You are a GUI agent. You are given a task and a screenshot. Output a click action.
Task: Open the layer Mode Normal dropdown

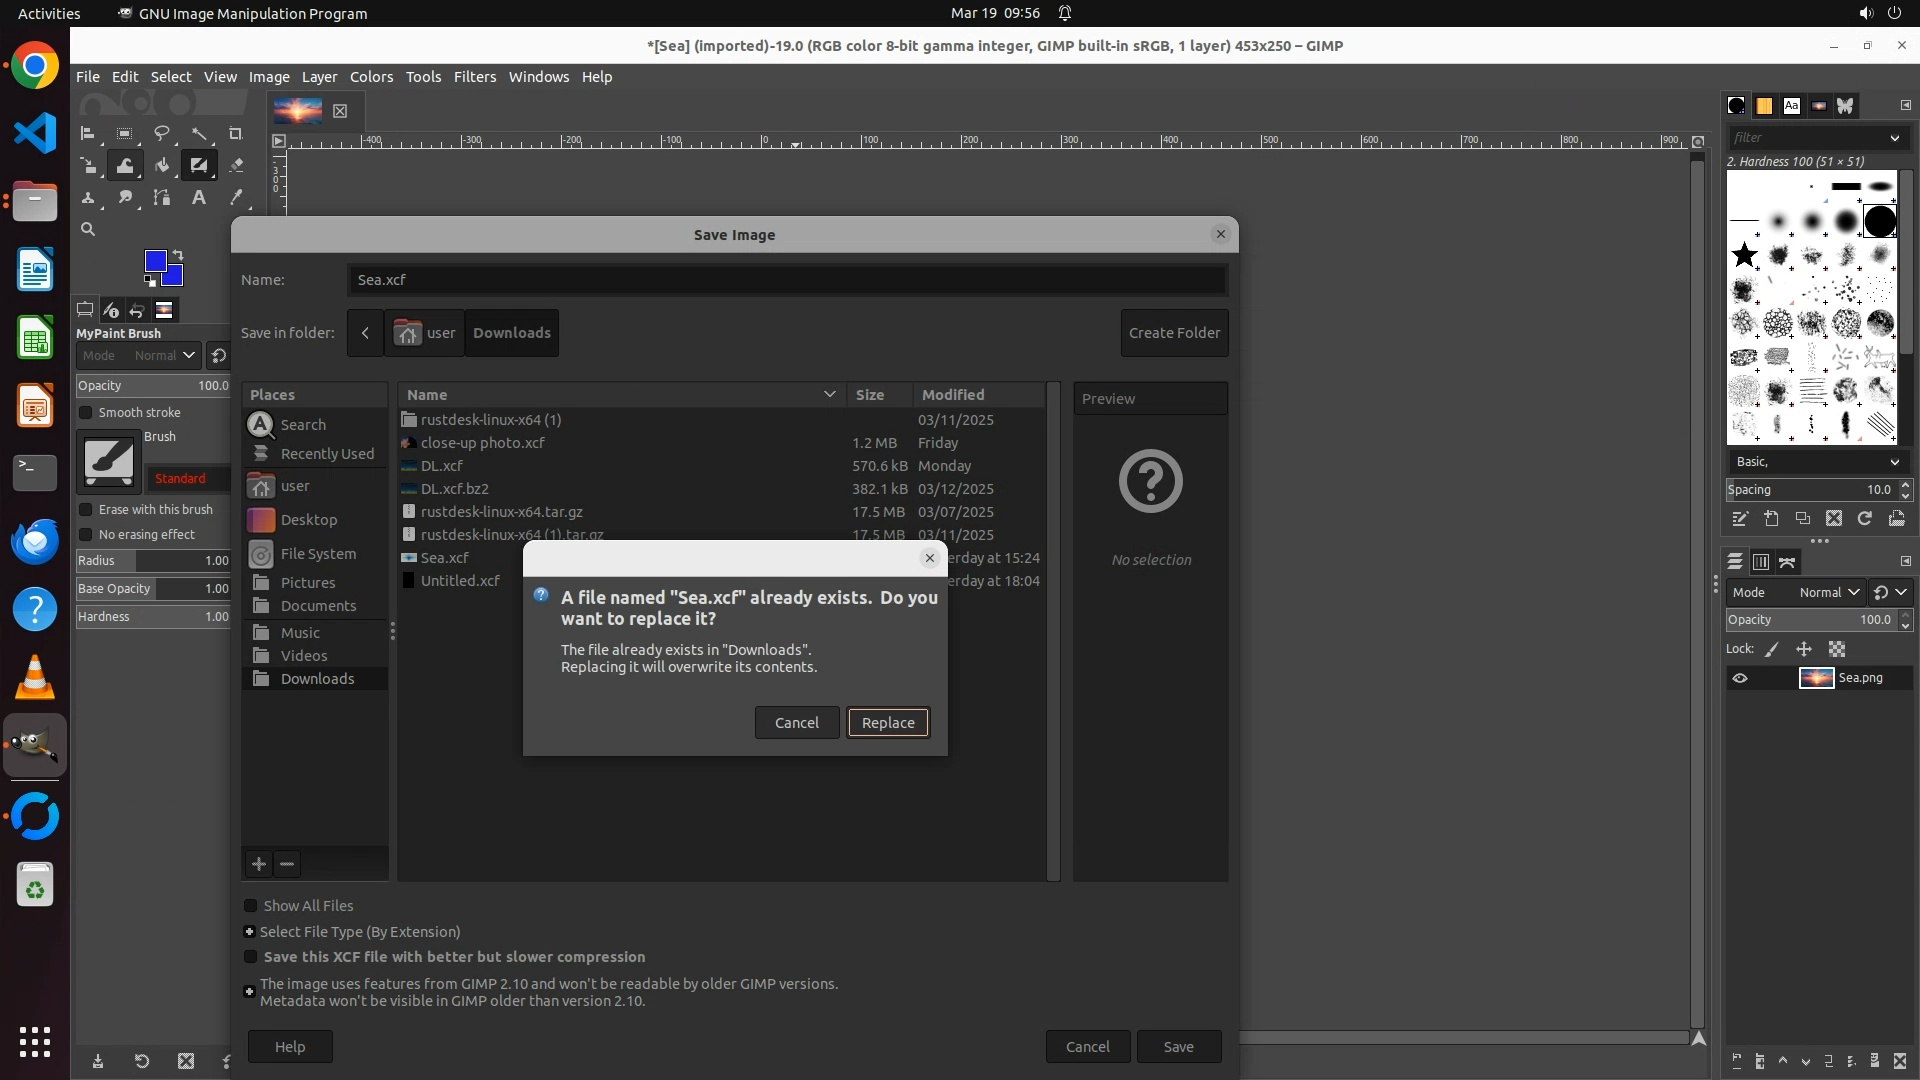pos(1829,593)
